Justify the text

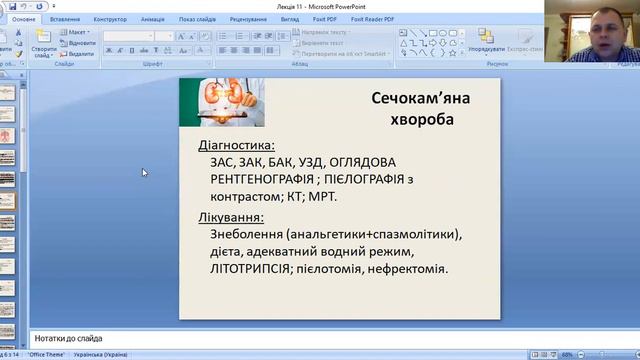(x=257, y=51)
